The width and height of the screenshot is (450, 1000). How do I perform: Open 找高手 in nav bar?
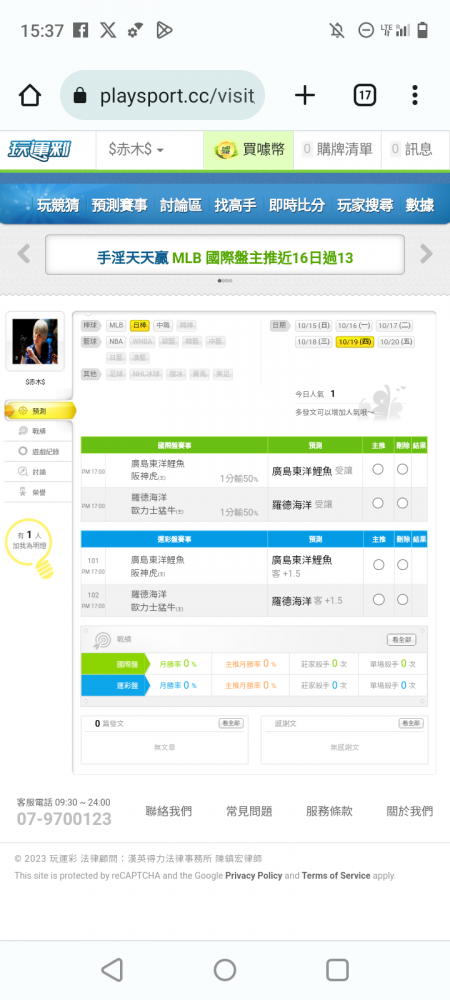pyautogui.click(x=235, y=205)
